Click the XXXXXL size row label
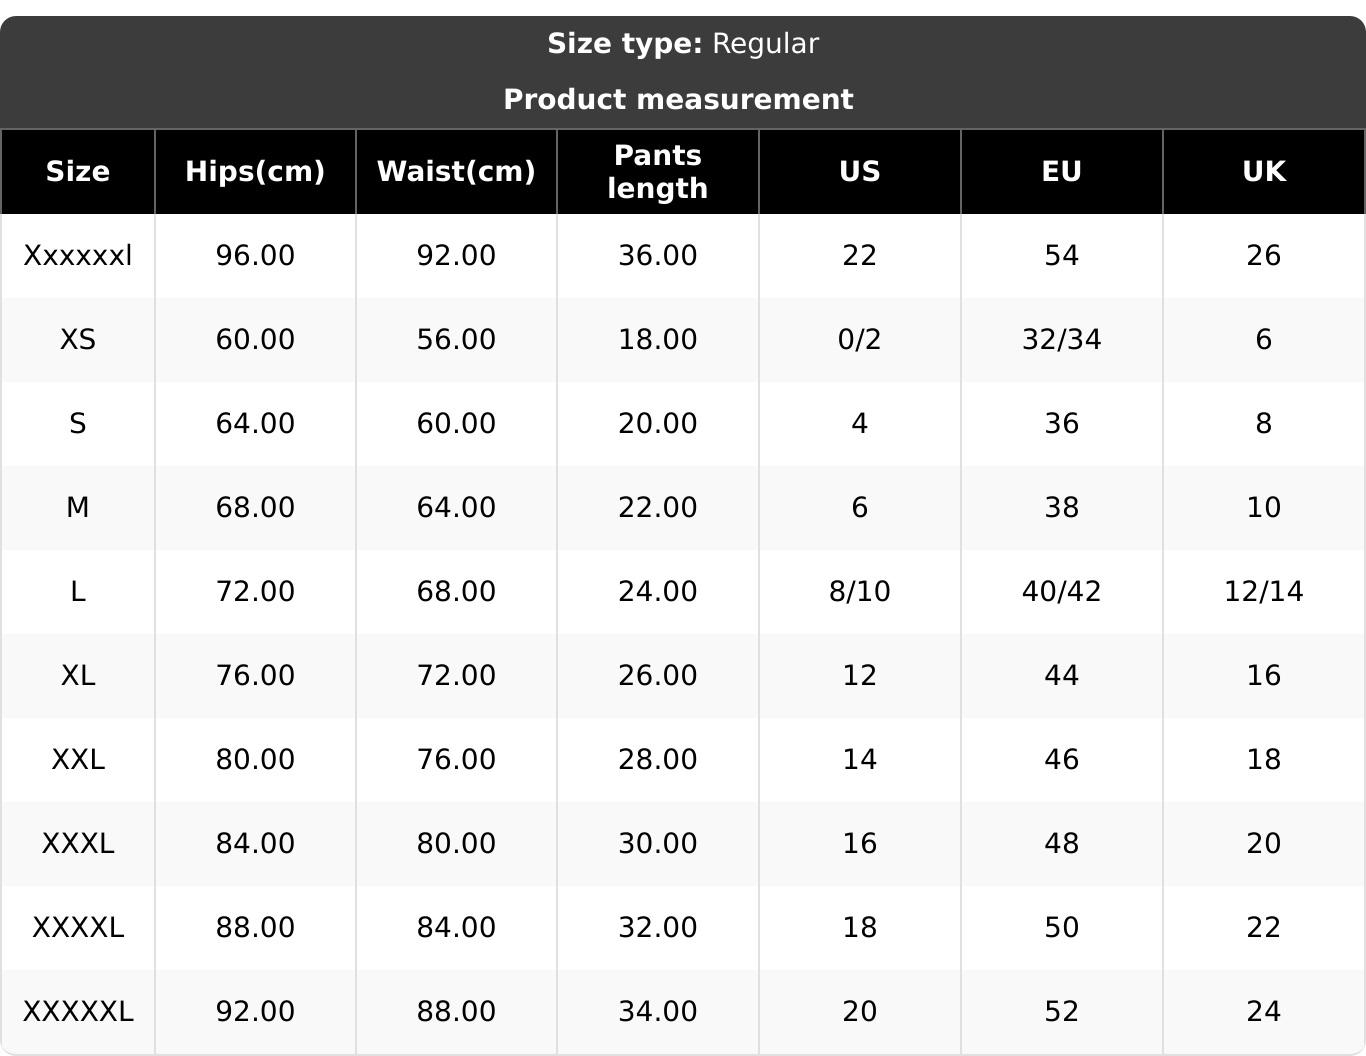This screenshot has height=1056, width=1366. point(78,1012)
